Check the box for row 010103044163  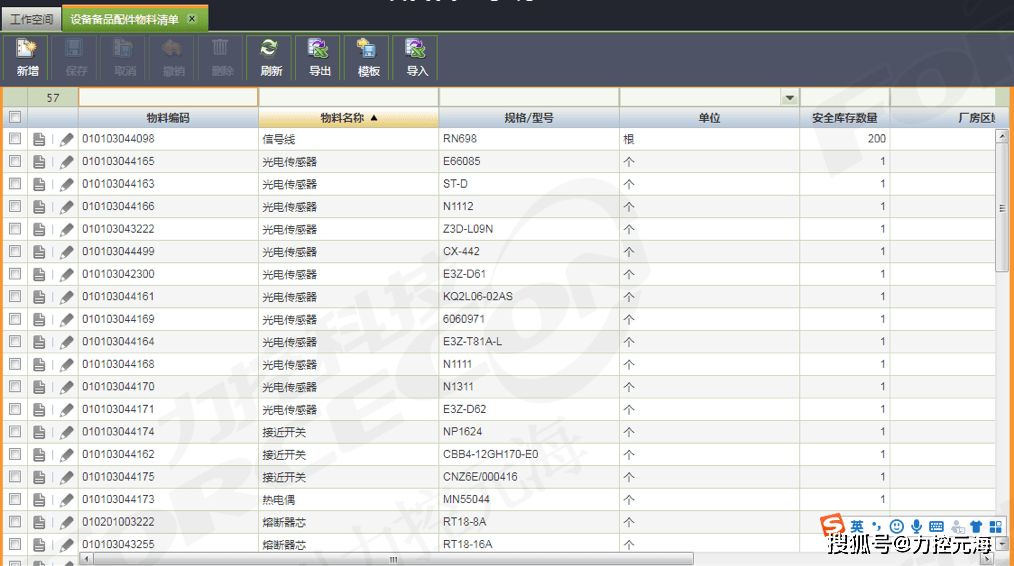click(15, 184)
